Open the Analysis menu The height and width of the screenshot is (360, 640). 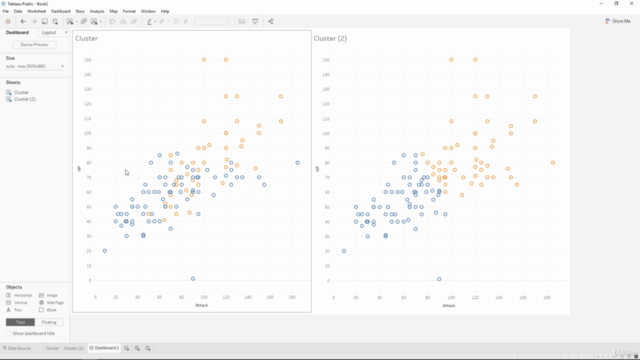(x=97, y=11)
